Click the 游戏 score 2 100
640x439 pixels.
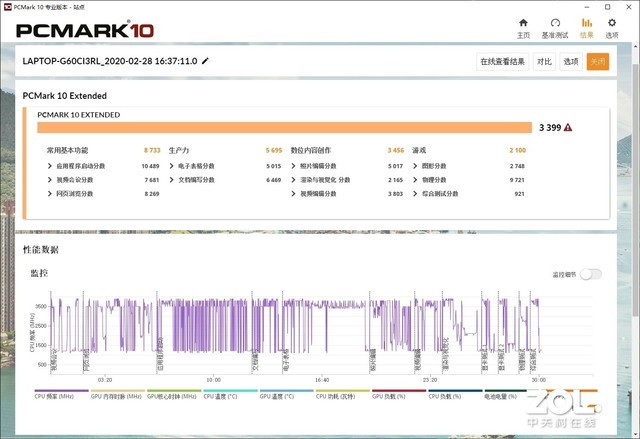point(518,150)
